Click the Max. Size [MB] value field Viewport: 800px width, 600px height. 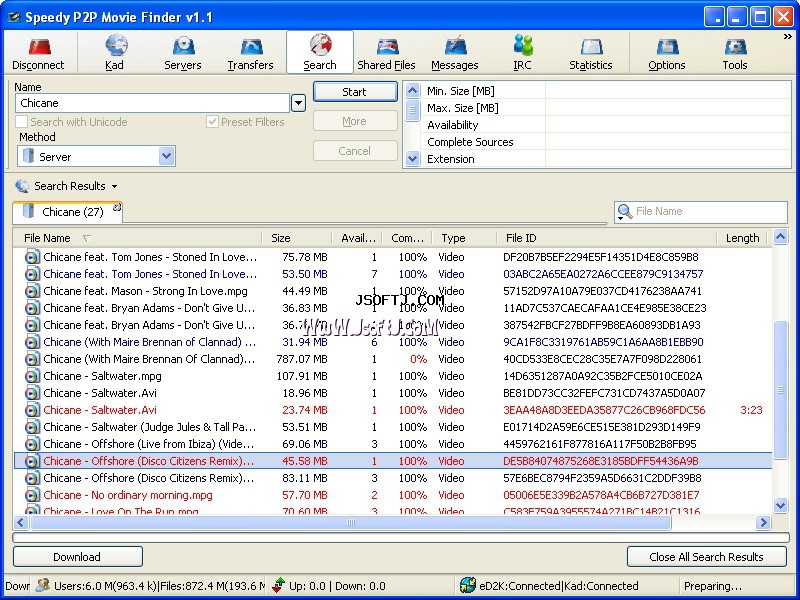click(667, 108)
